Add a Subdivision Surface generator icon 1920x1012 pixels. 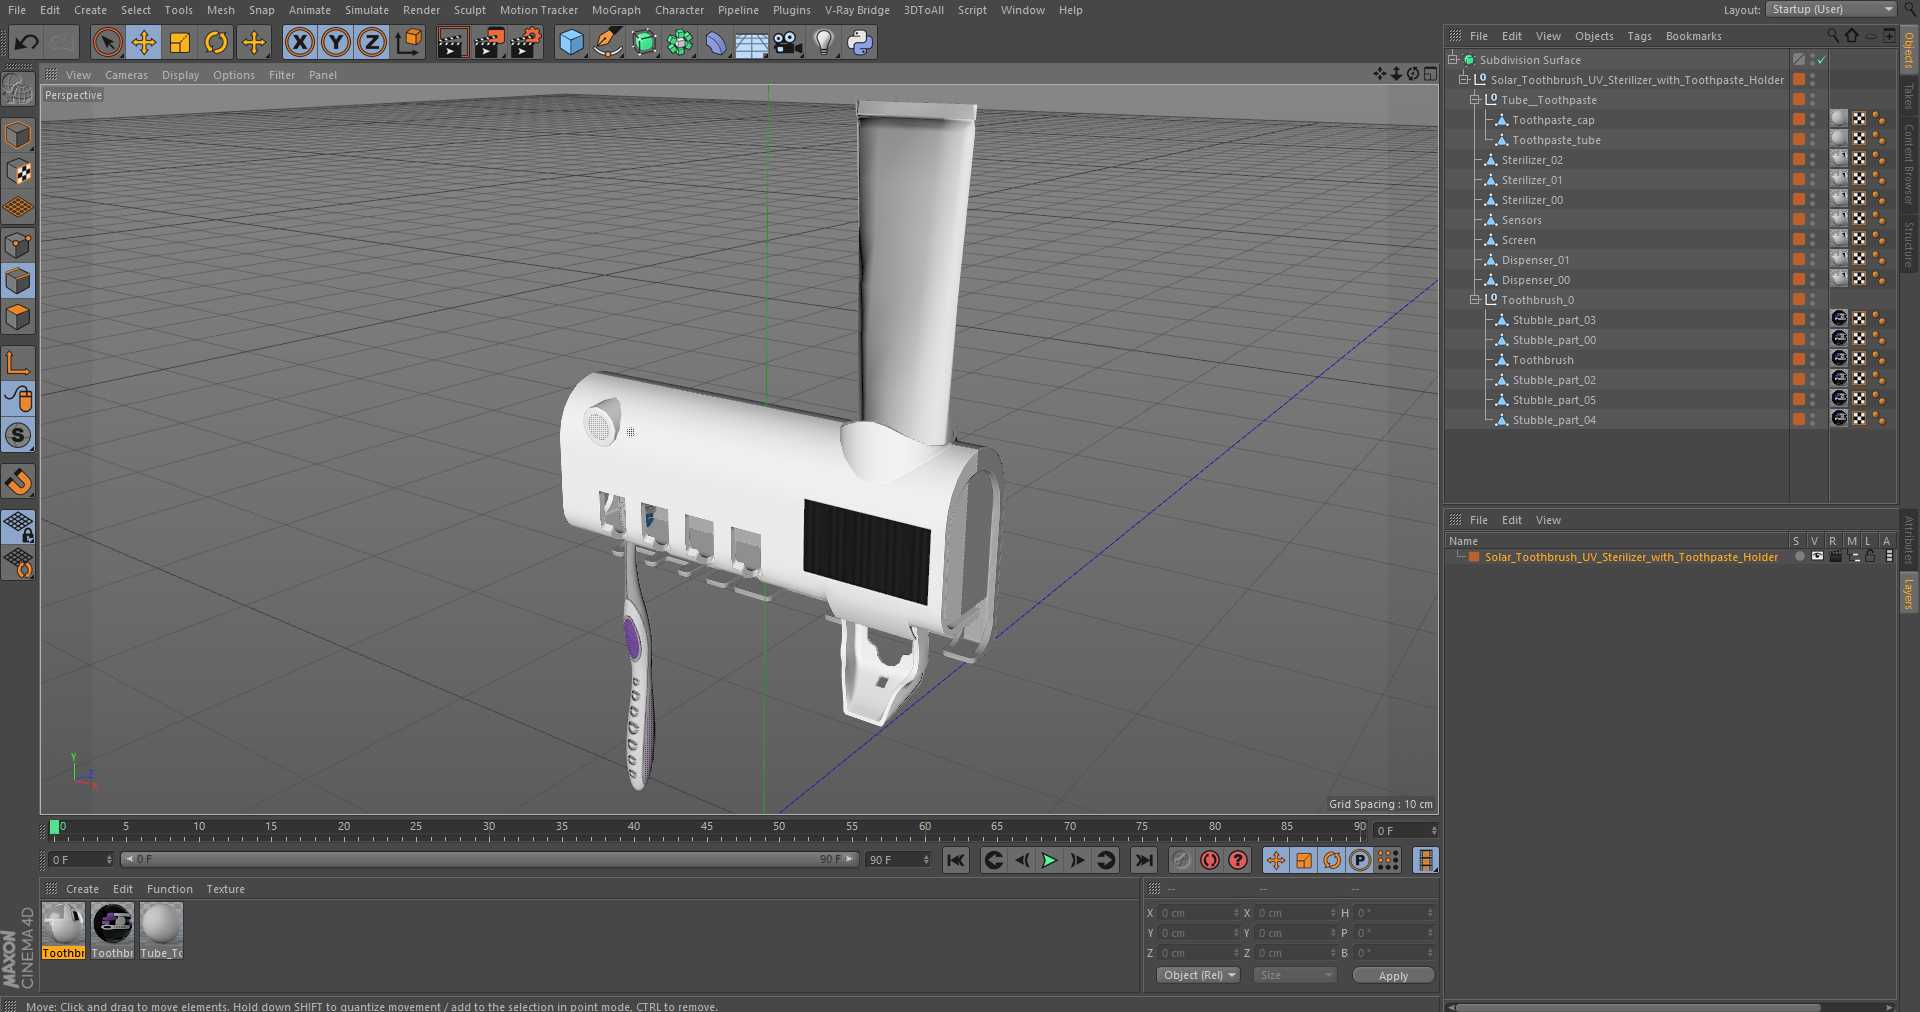(644, 42)
